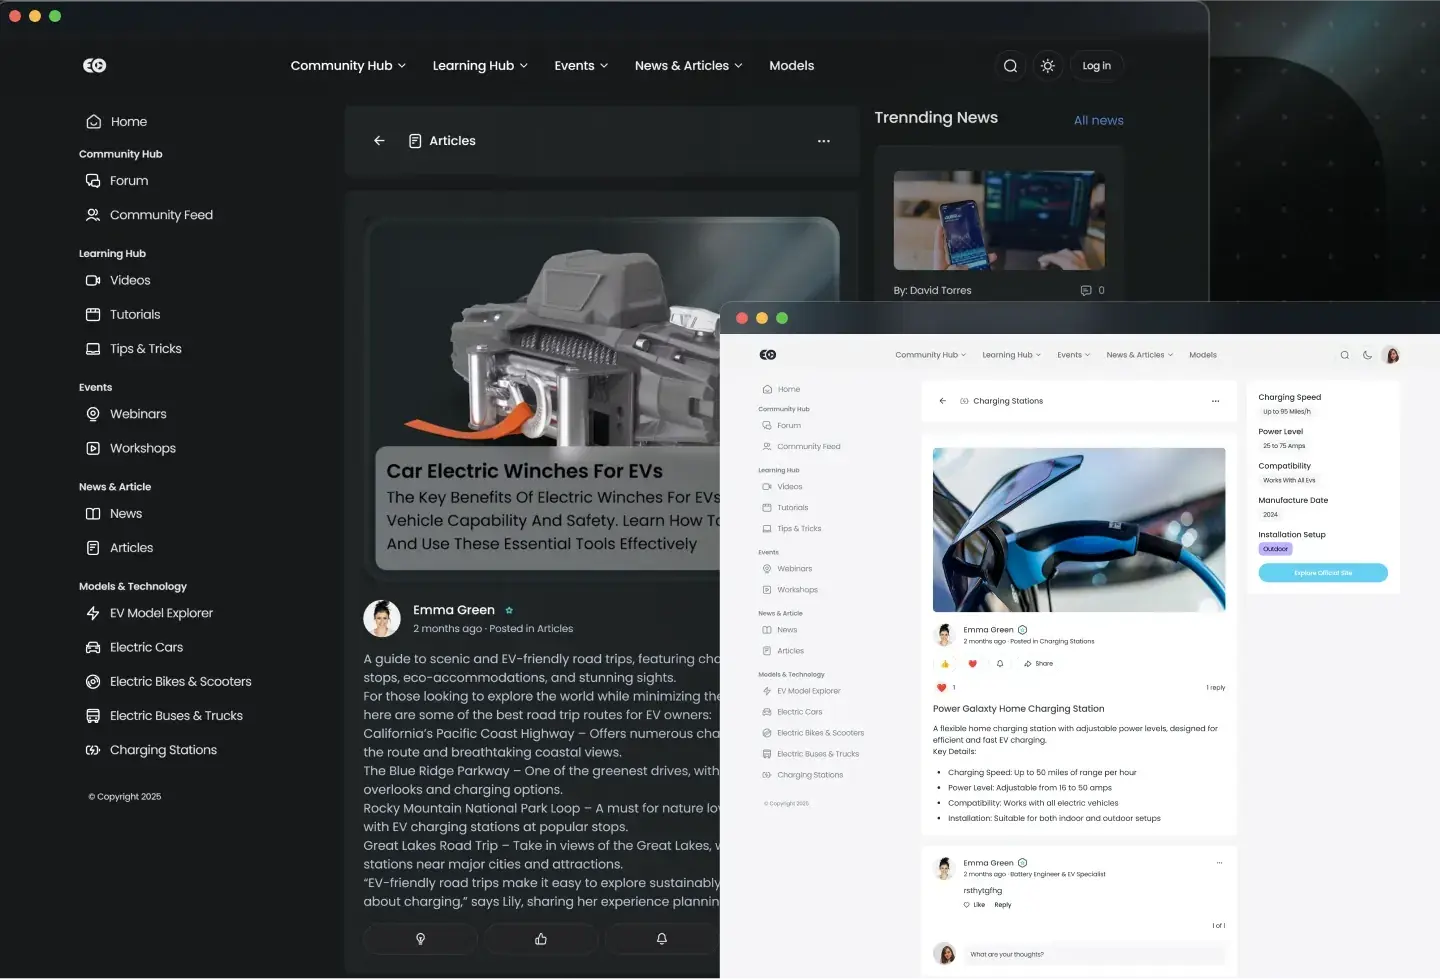Image resolution: width=1440 pixels, height=979 pixels.
Task: Go to Home in dark sidebar
Action: [x=117, y=122]
